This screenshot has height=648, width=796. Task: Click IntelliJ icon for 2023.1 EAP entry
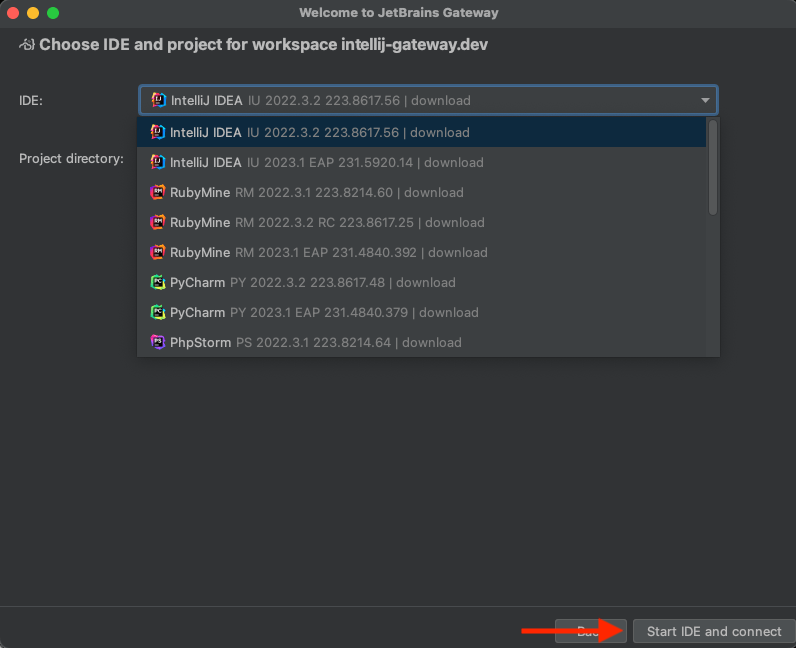(x=158, y=162)
